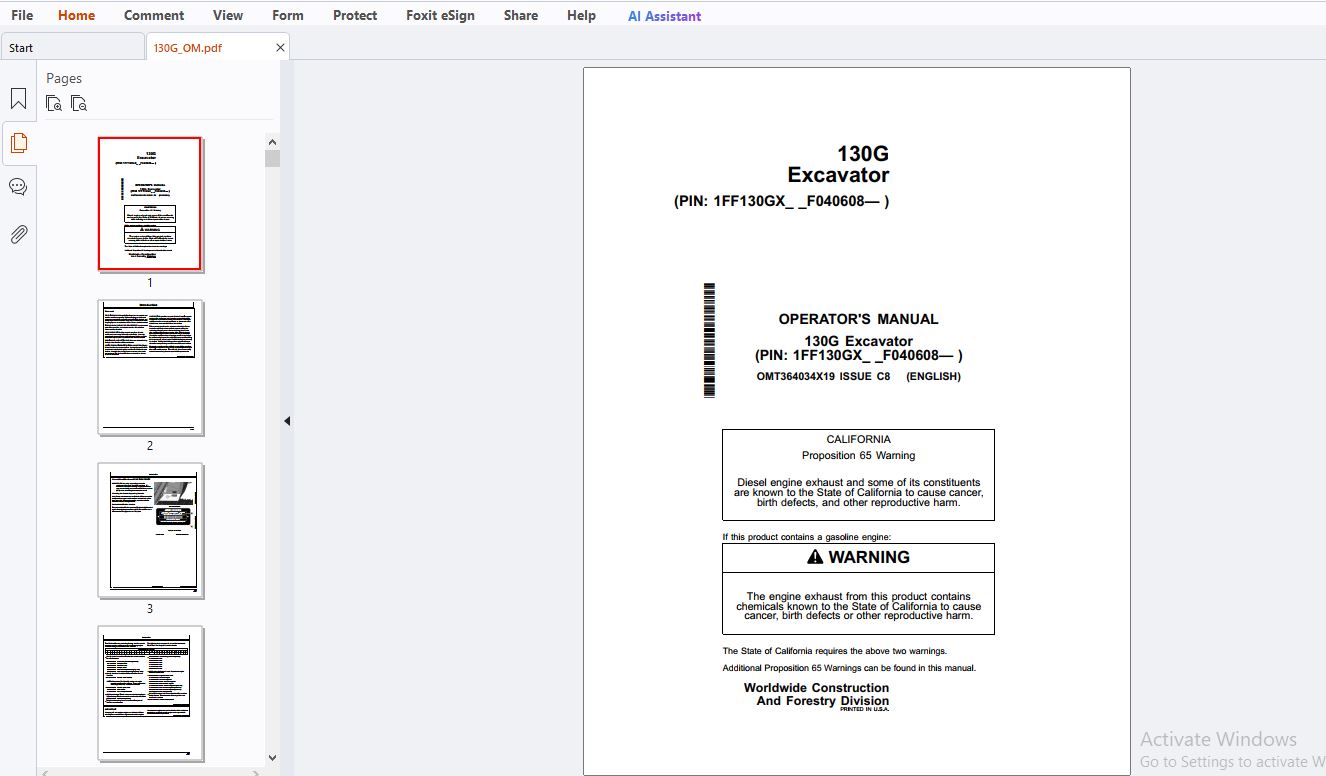This screenshot has width=1326, height=776.
Task: Click the WARNING heading in the box
Action: (858, 557)
